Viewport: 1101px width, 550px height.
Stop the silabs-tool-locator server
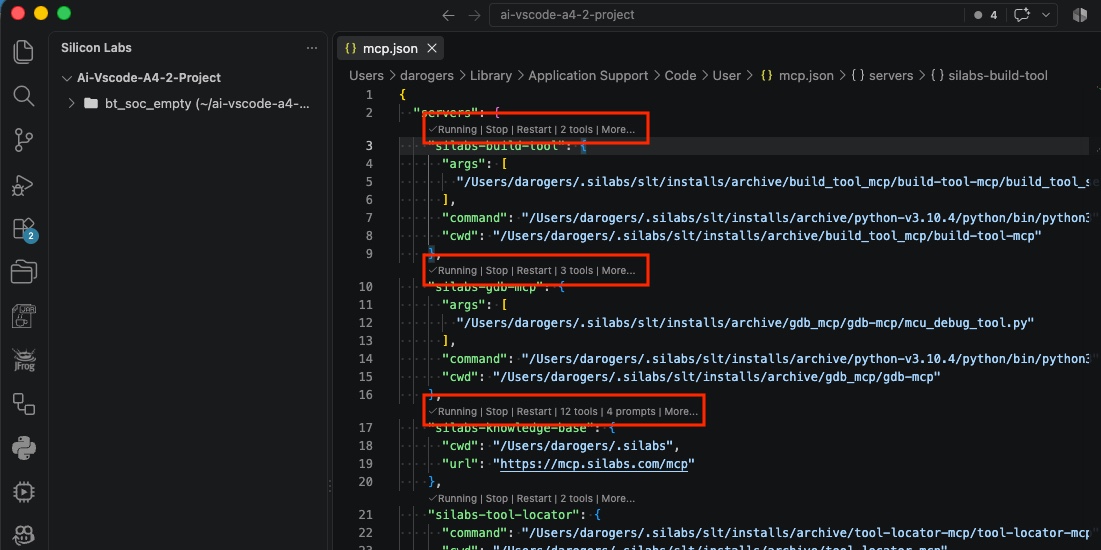click(x=496, y=499)
